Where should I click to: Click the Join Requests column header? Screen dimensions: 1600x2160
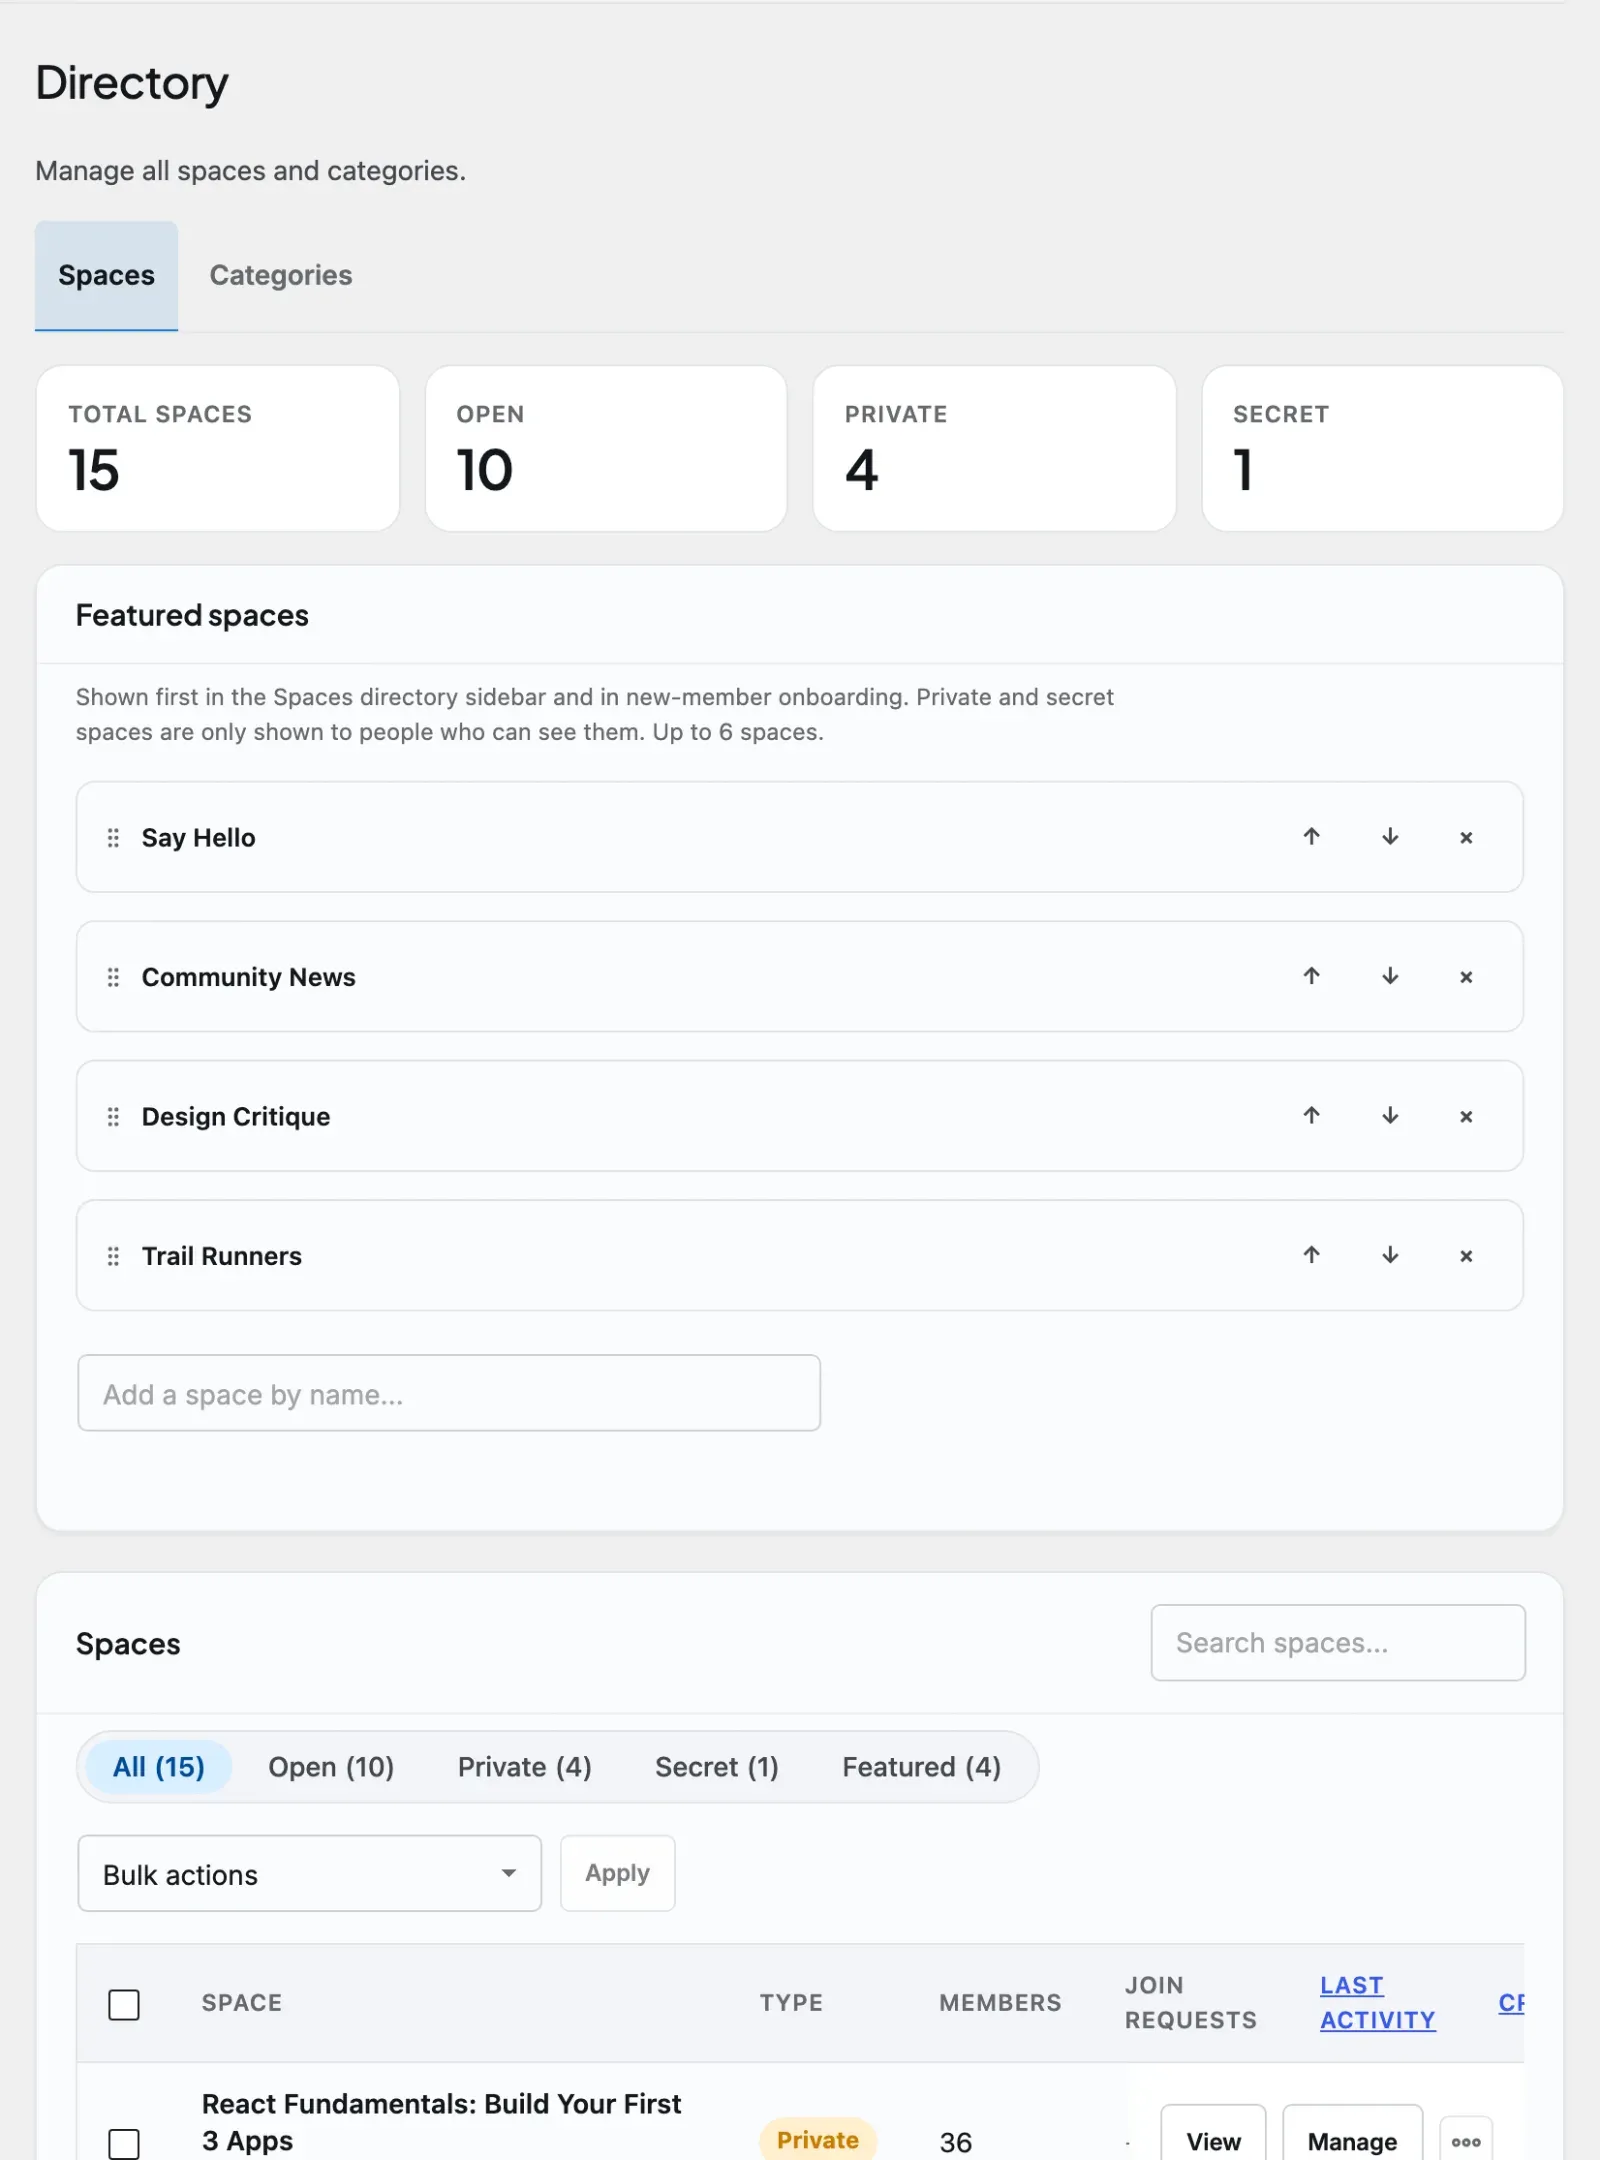1190,2002
